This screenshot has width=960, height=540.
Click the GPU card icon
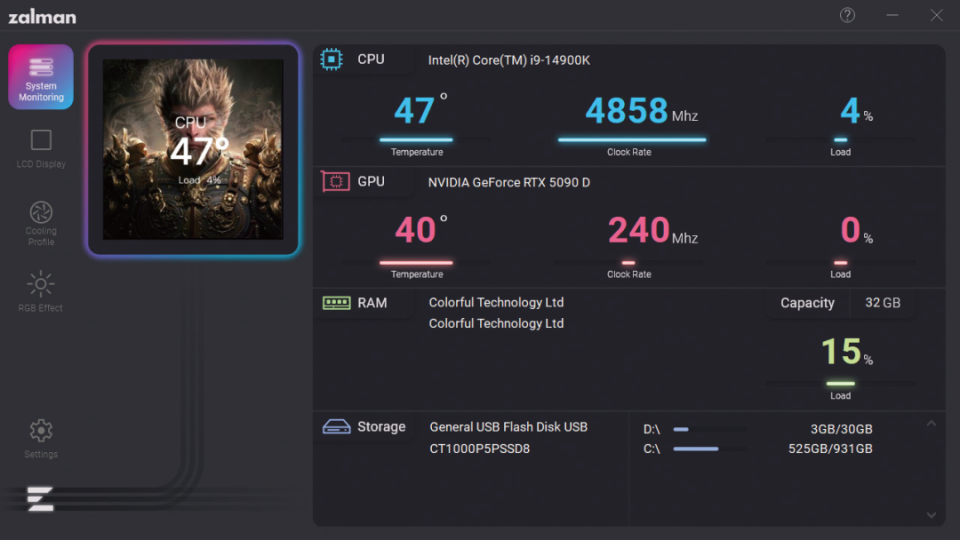(336, 181)
